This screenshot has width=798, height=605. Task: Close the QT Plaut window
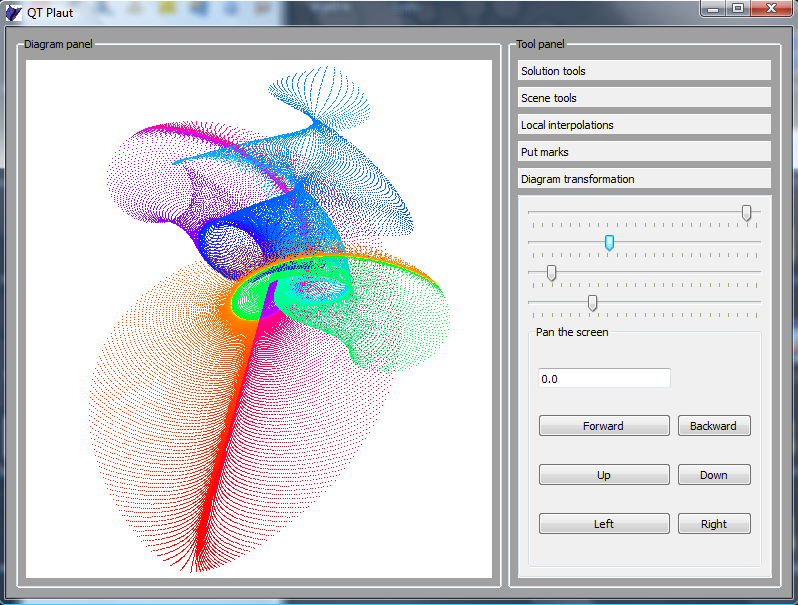click(771, 9)
